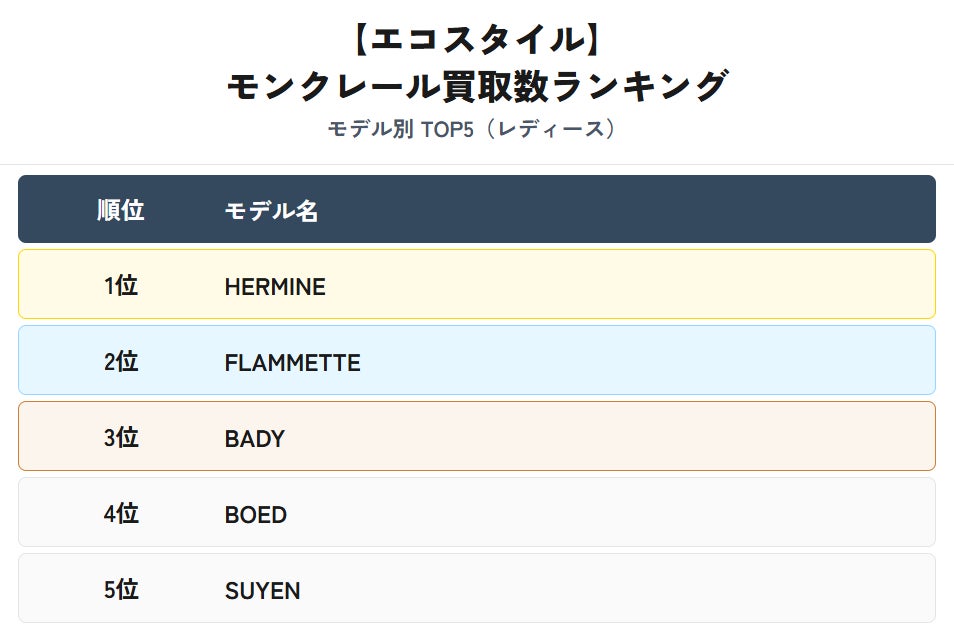Screen dimensions: 954x629
Task: Select the HERMINE model name
Action: point(275,287)
